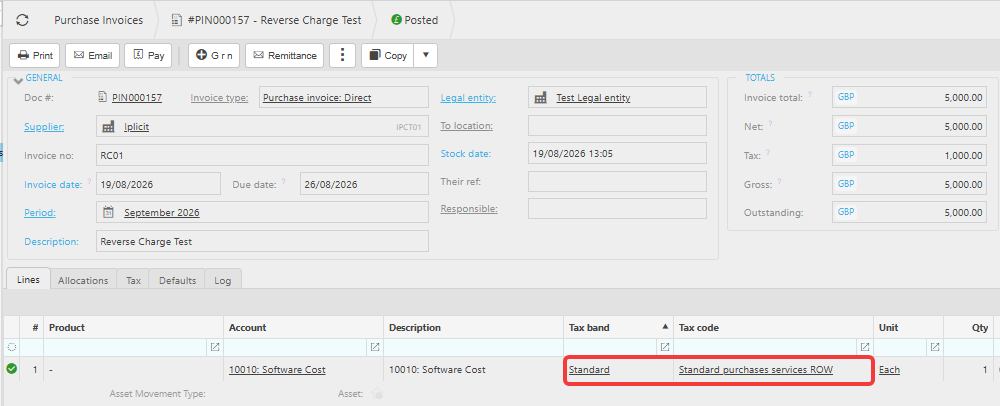
Task: Click the Description label link
Action: (51, 242)
